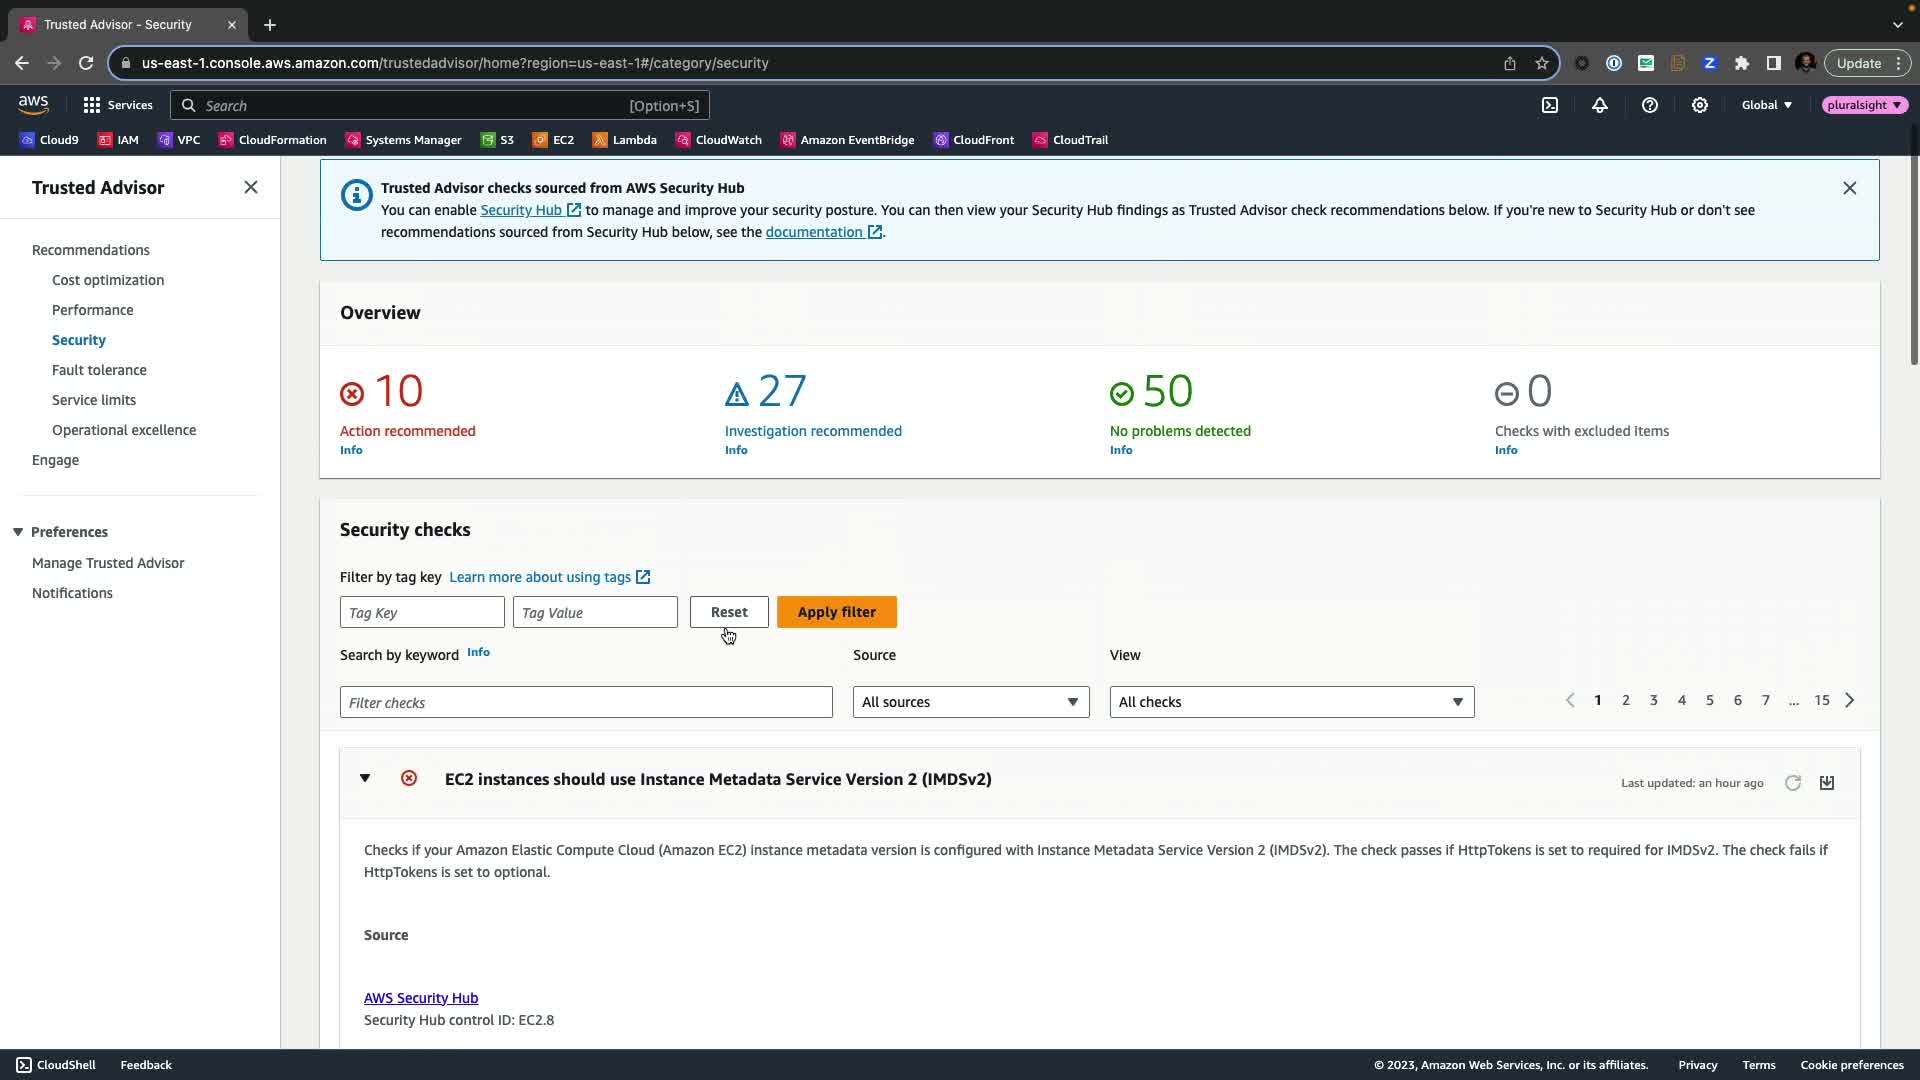Open the AWS Security Hub source link
This screenshot has width=1920, height=1080.
coord(421,998)
